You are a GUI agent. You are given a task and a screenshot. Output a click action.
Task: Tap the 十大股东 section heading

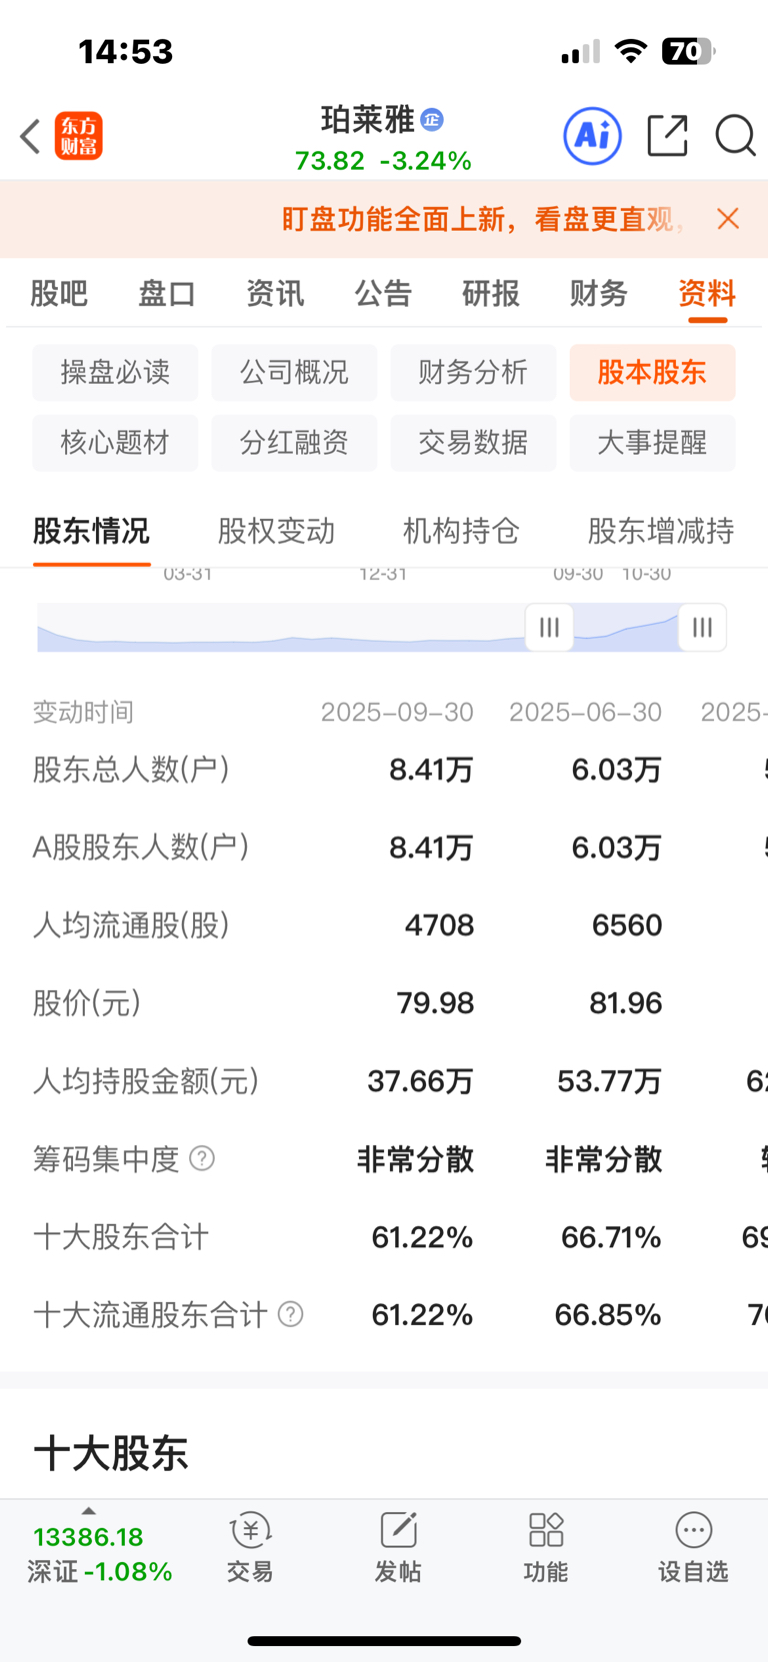pos(111,1452)
